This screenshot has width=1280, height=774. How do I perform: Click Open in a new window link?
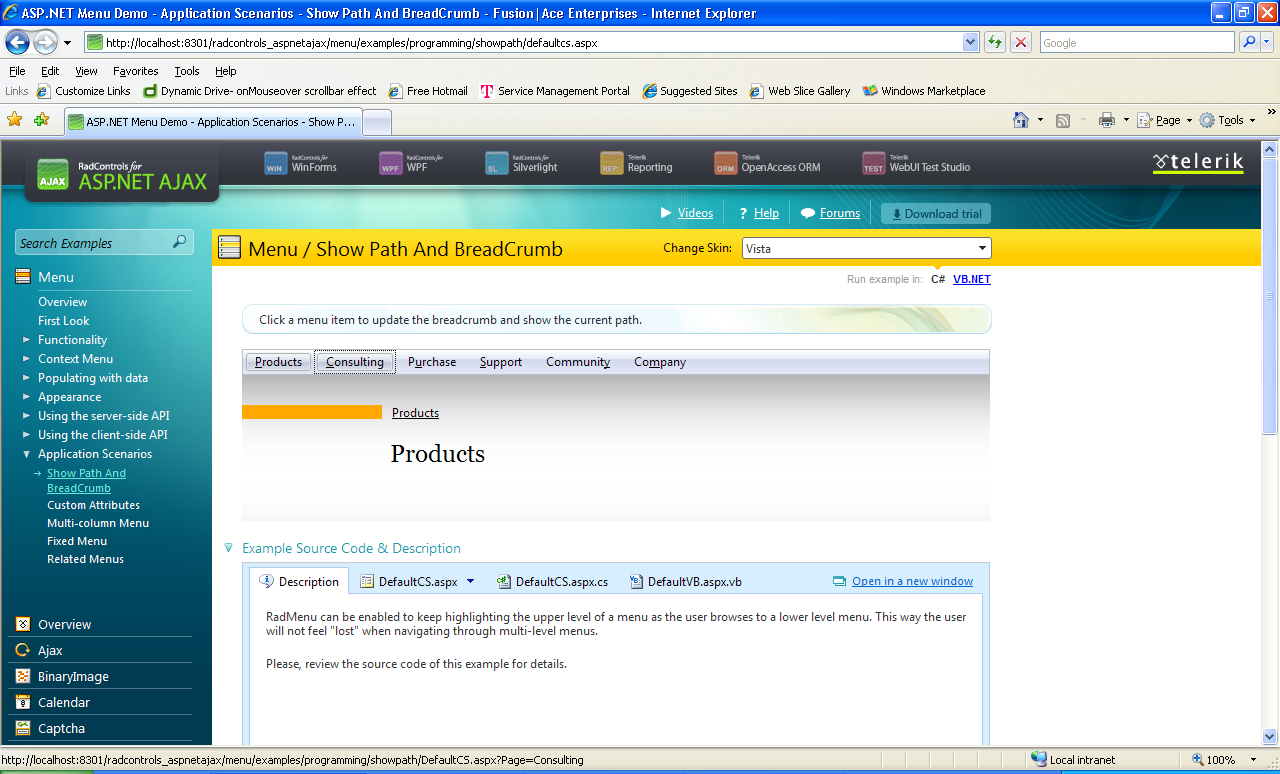[x=912, y=581]
